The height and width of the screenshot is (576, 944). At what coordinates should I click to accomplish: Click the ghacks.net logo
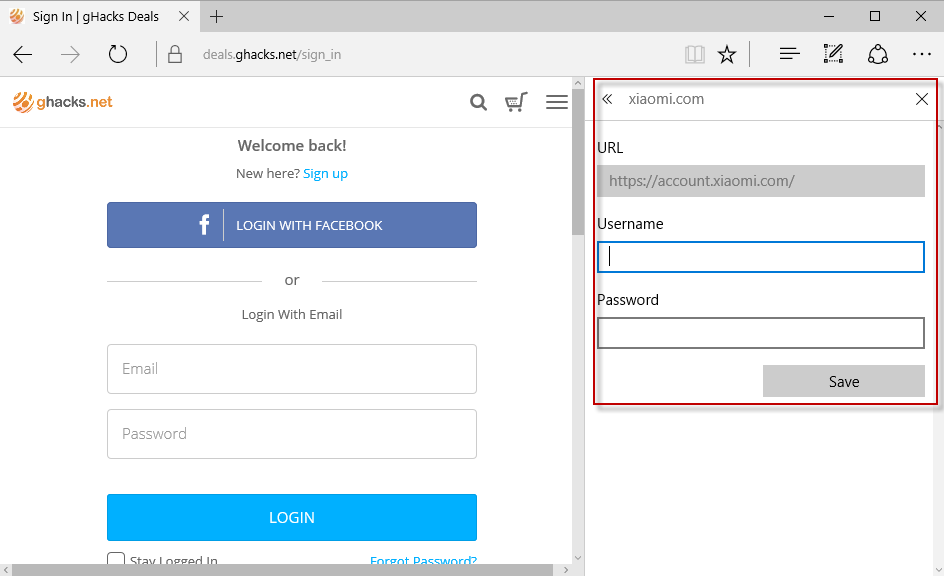click(x=63, y=102)
